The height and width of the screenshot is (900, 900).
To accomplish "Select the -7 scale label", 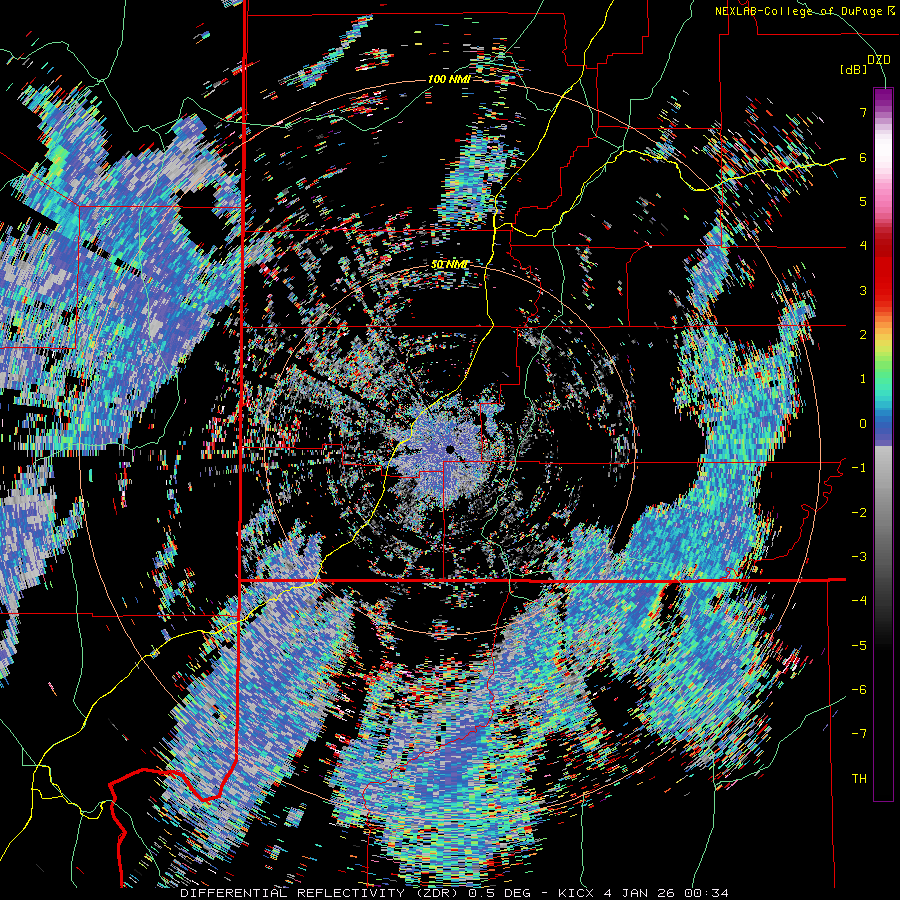I will pyautogui.click(x=859, y=734).
